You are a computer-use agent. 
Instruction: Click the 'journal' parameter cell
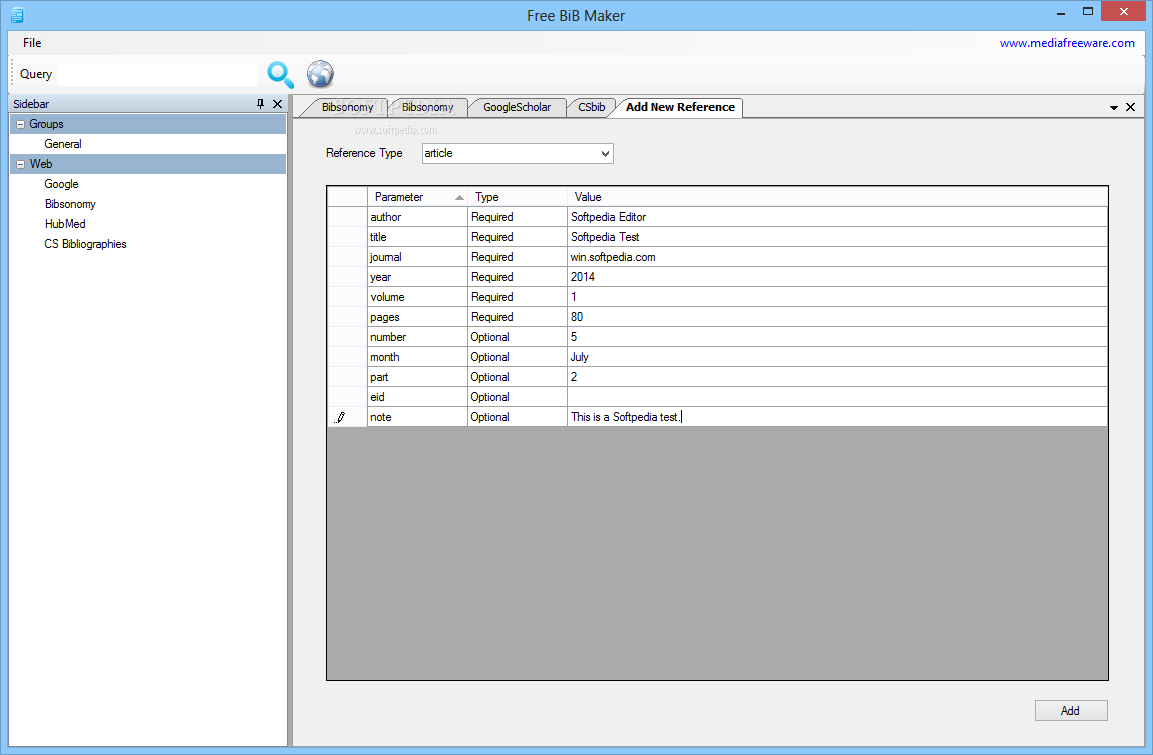click(417, 257)
